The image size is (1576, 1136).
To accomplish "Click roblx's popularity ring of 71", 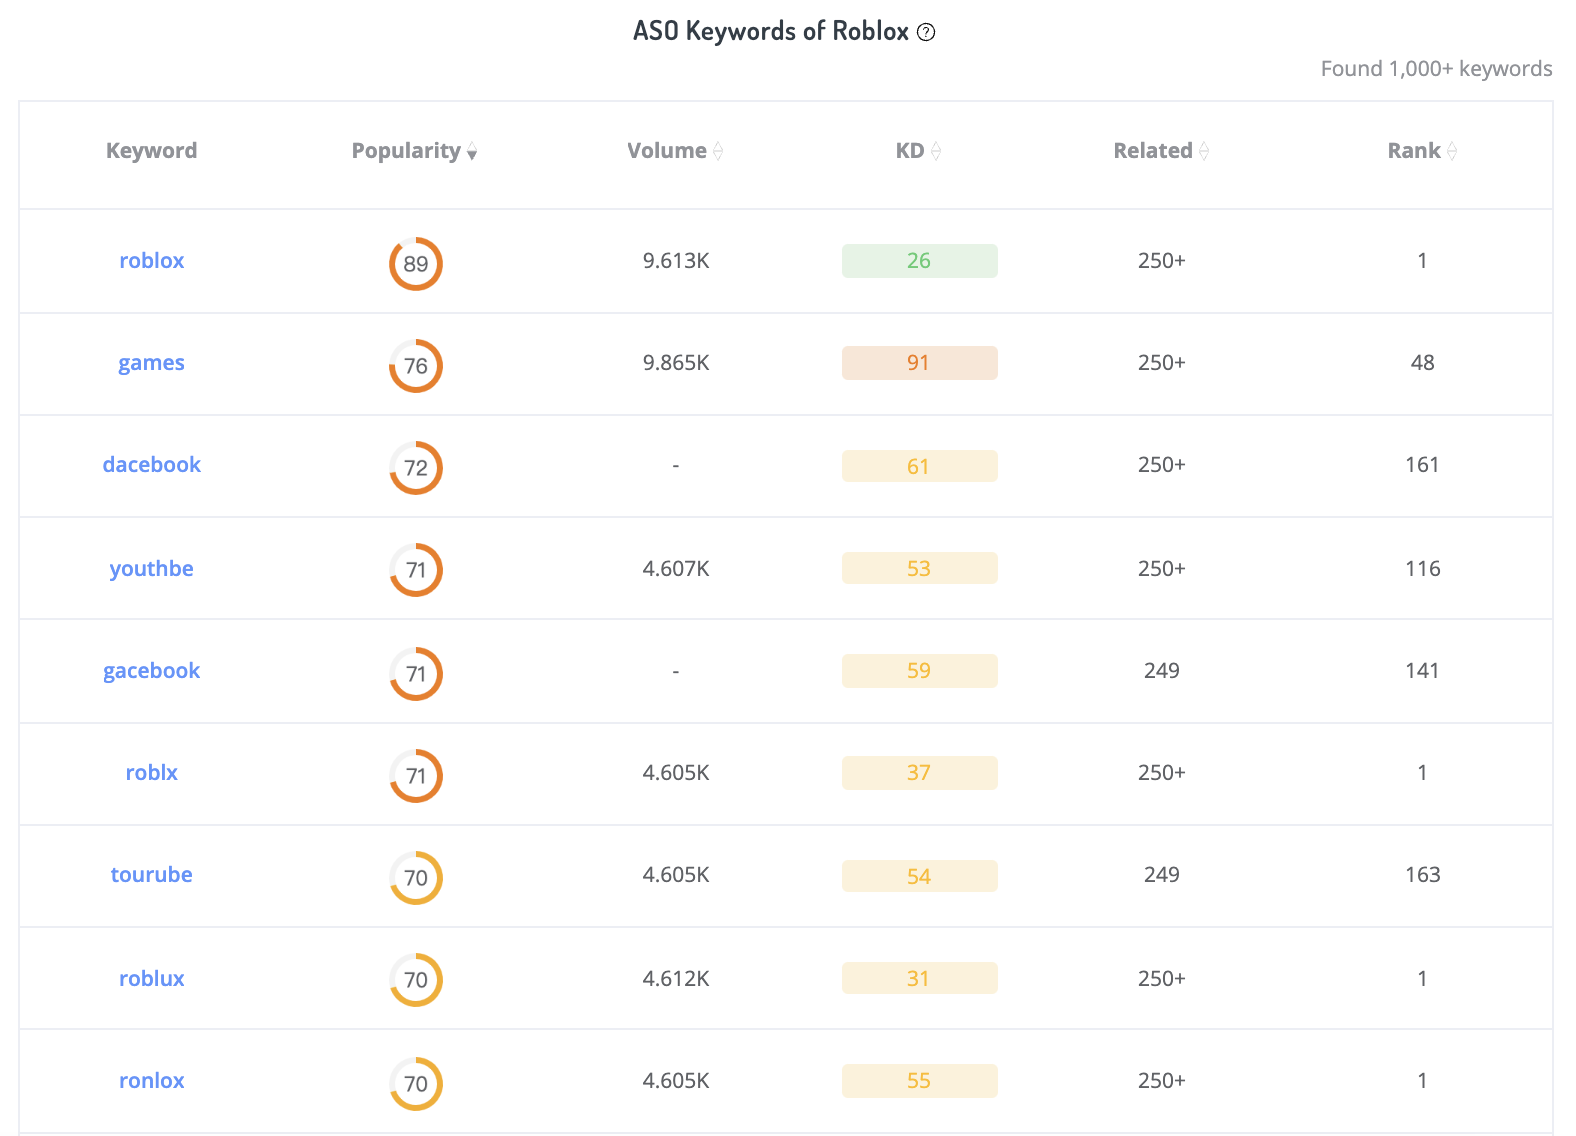I will pyautogui.click(x=416, y=776).
